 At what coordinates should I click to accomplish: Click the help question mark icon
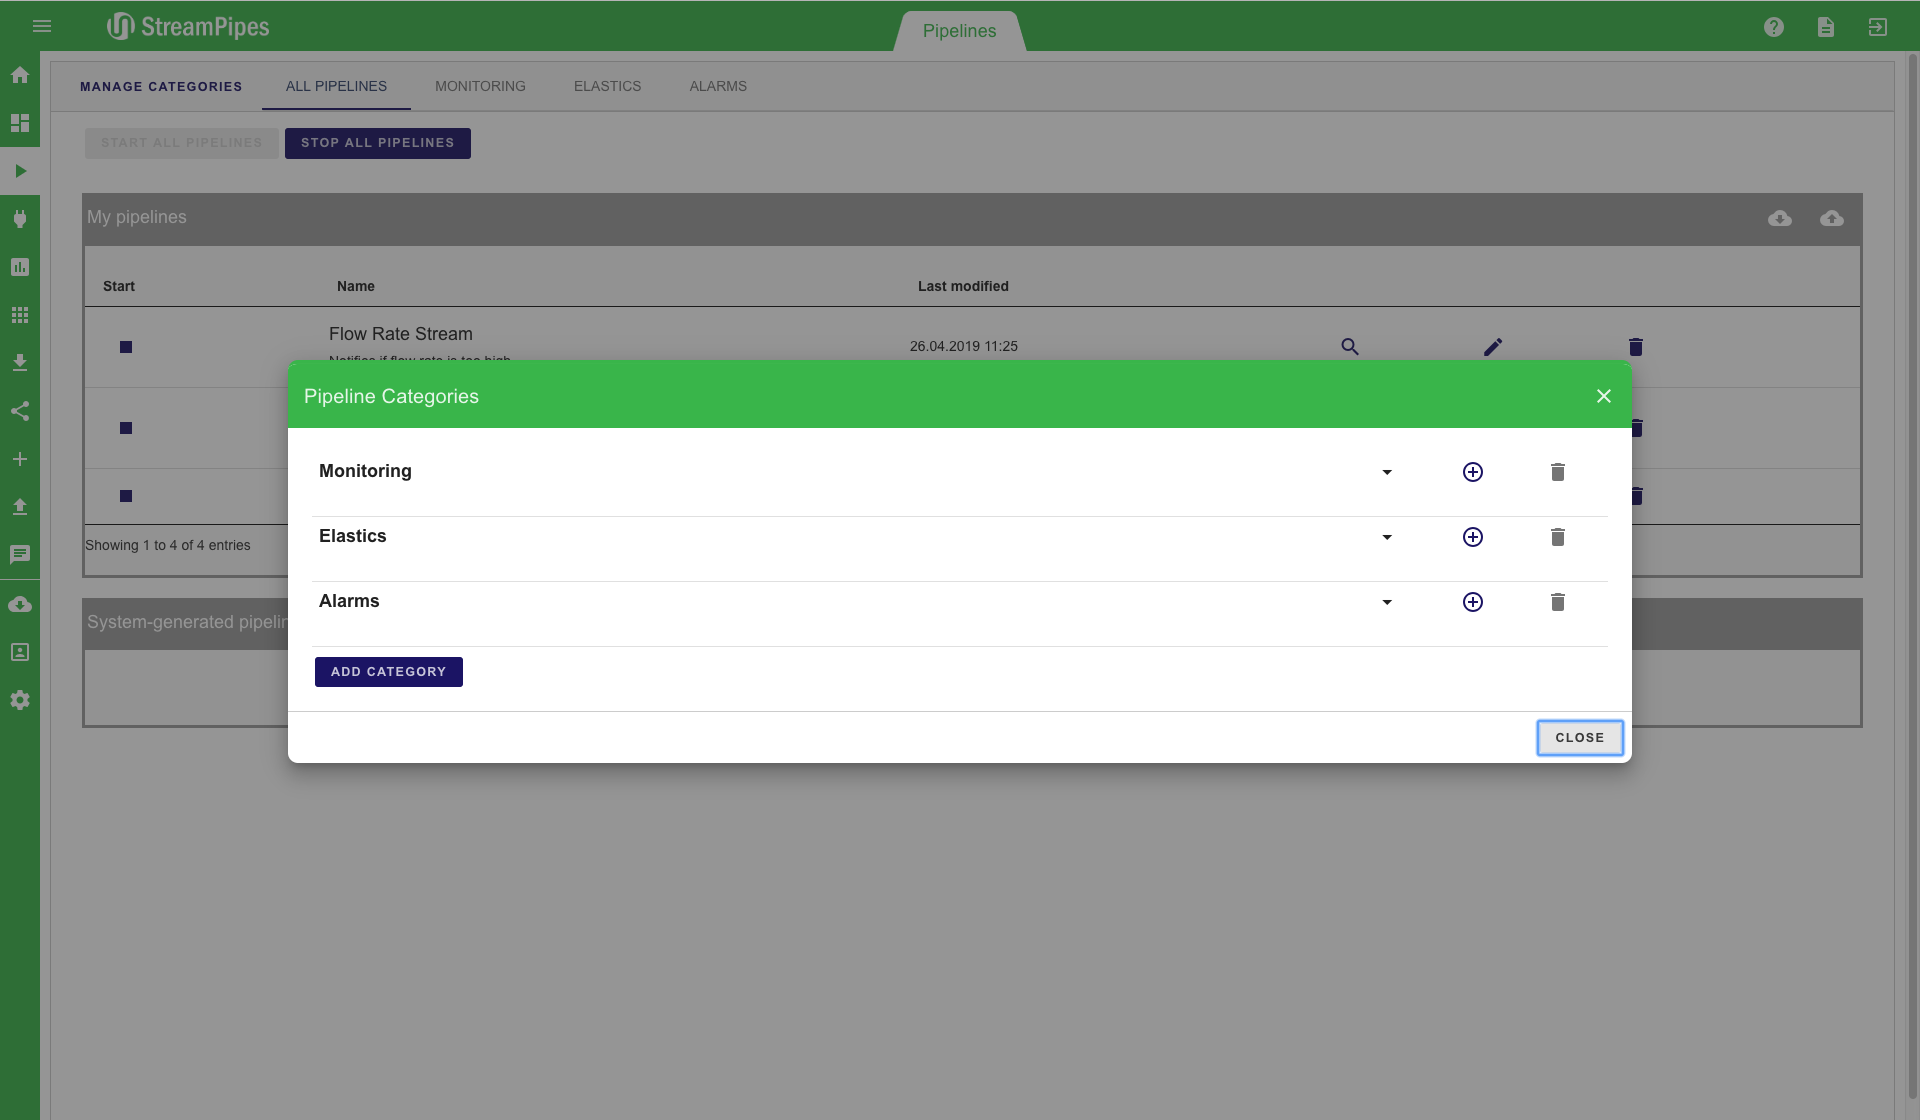coord(1773,27)
